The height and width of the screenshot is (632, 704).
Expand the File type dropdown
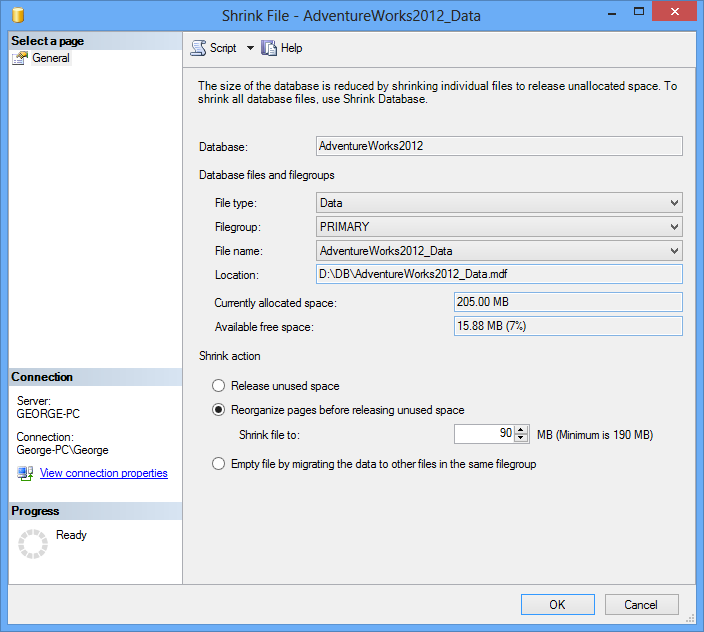point(499,203)
